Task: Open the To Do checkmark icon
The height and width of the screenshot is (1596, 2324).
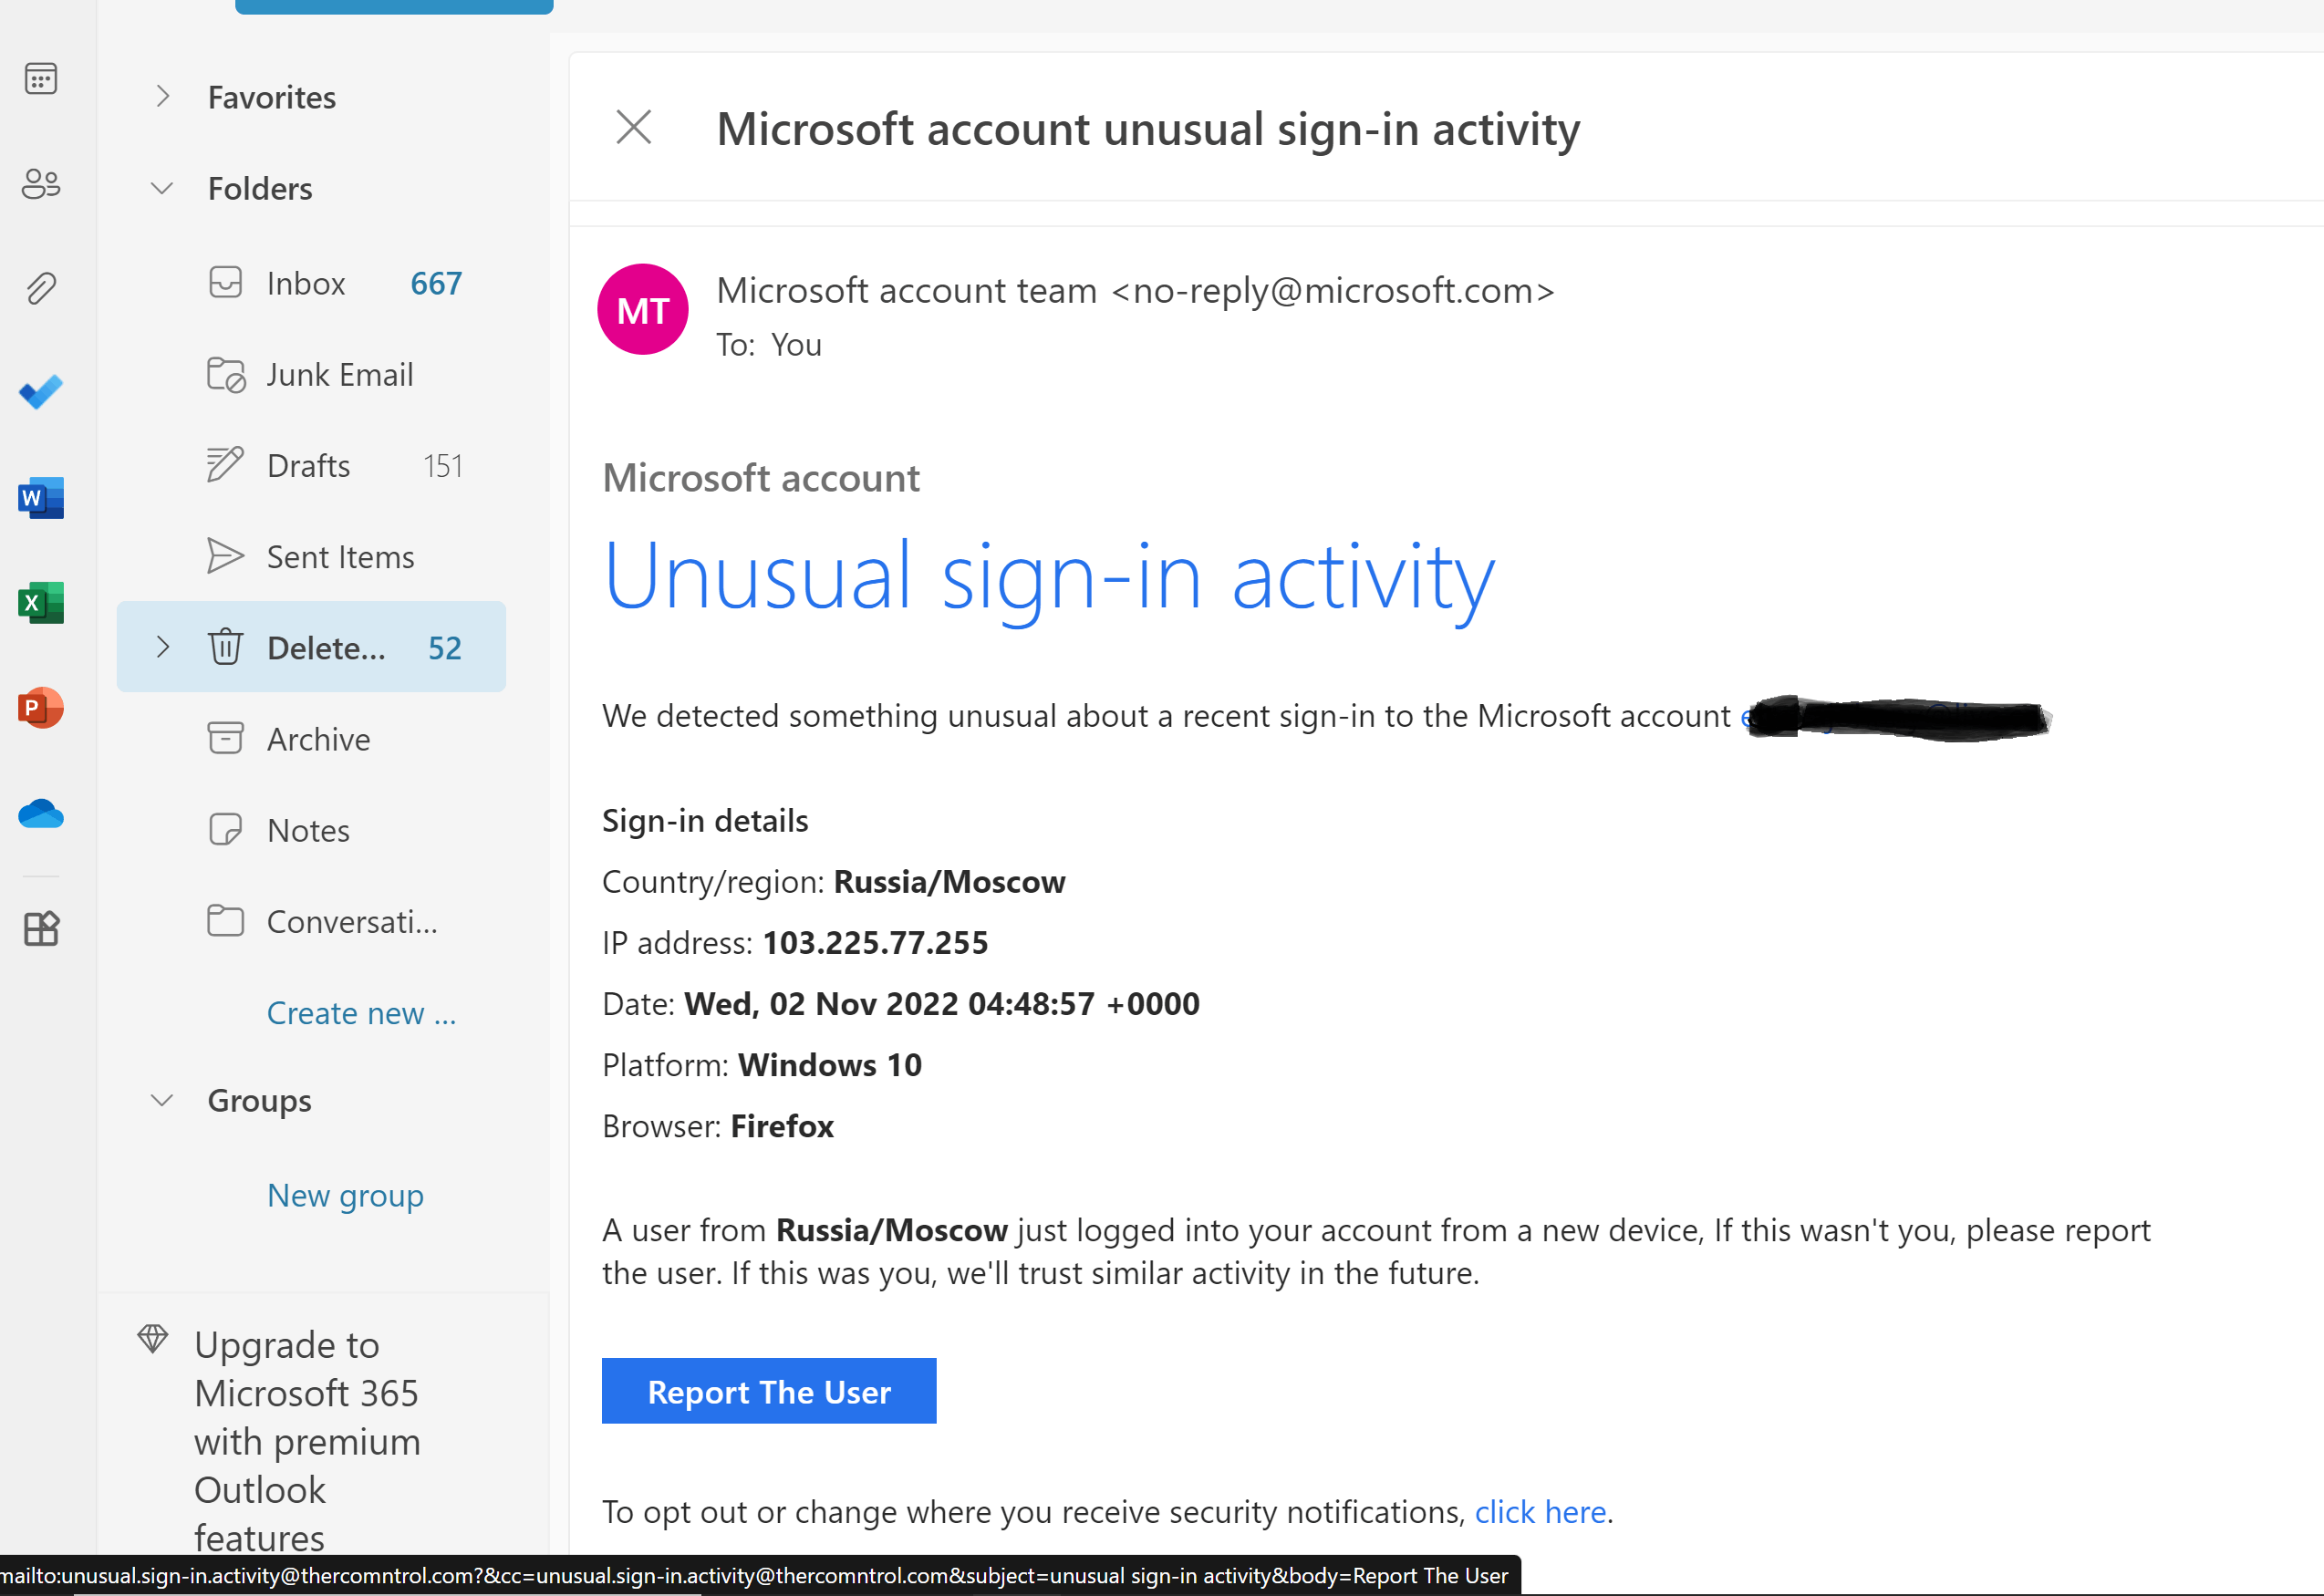Action: [x=41, y=392]
